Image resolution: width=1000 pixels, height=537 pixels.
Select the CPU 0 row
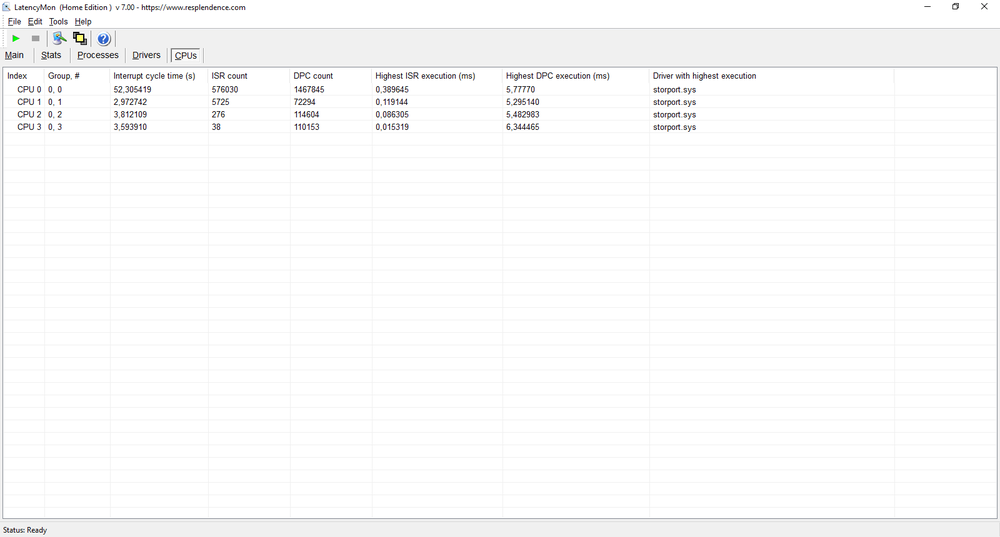30,89
